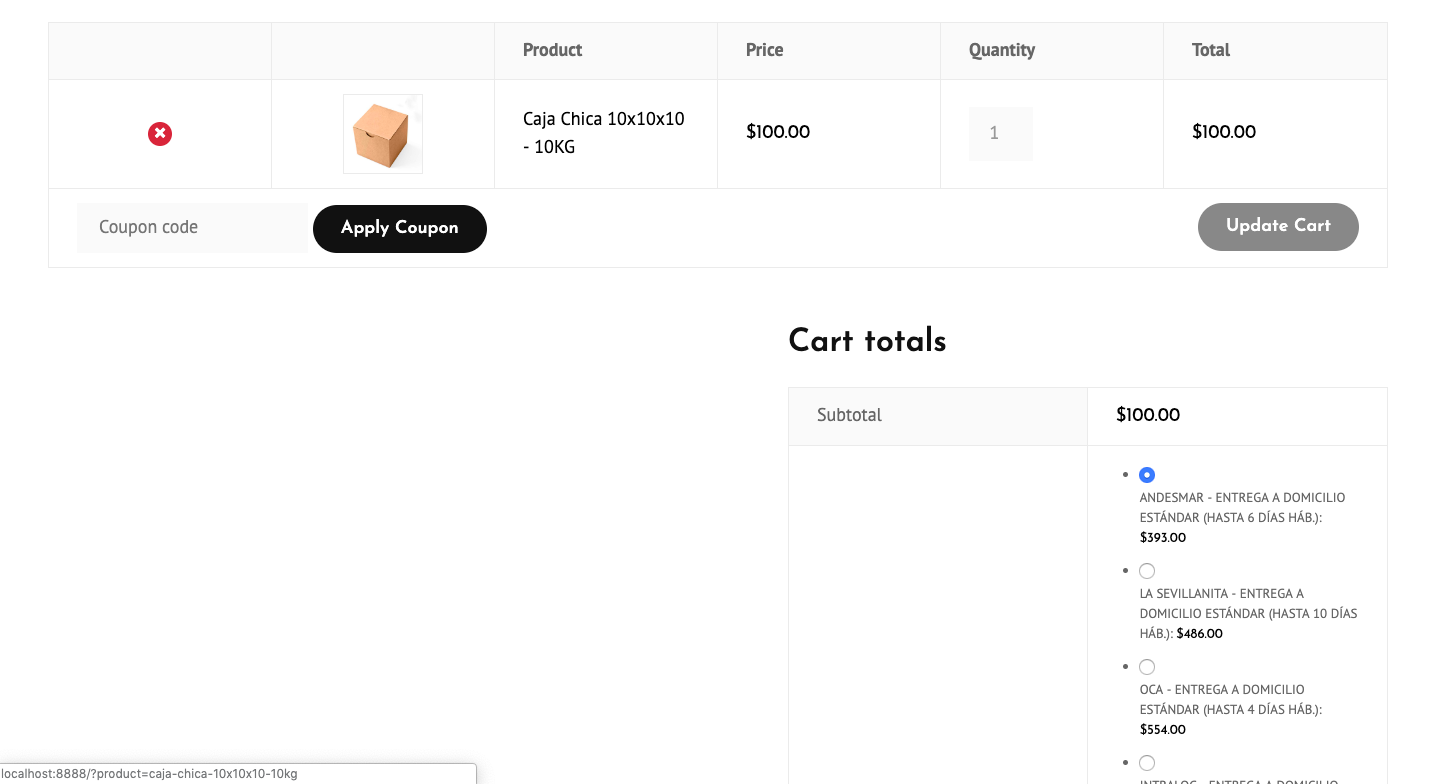Click the Quantity column header
Image resolution: width=1438 pixels, height=784 pixels.
point(1002,50)
